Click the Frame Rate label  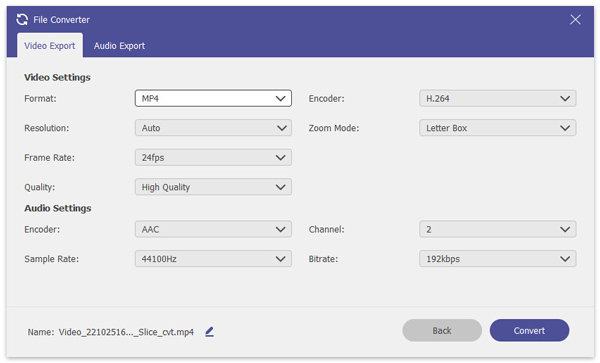(x=49, y=158)
